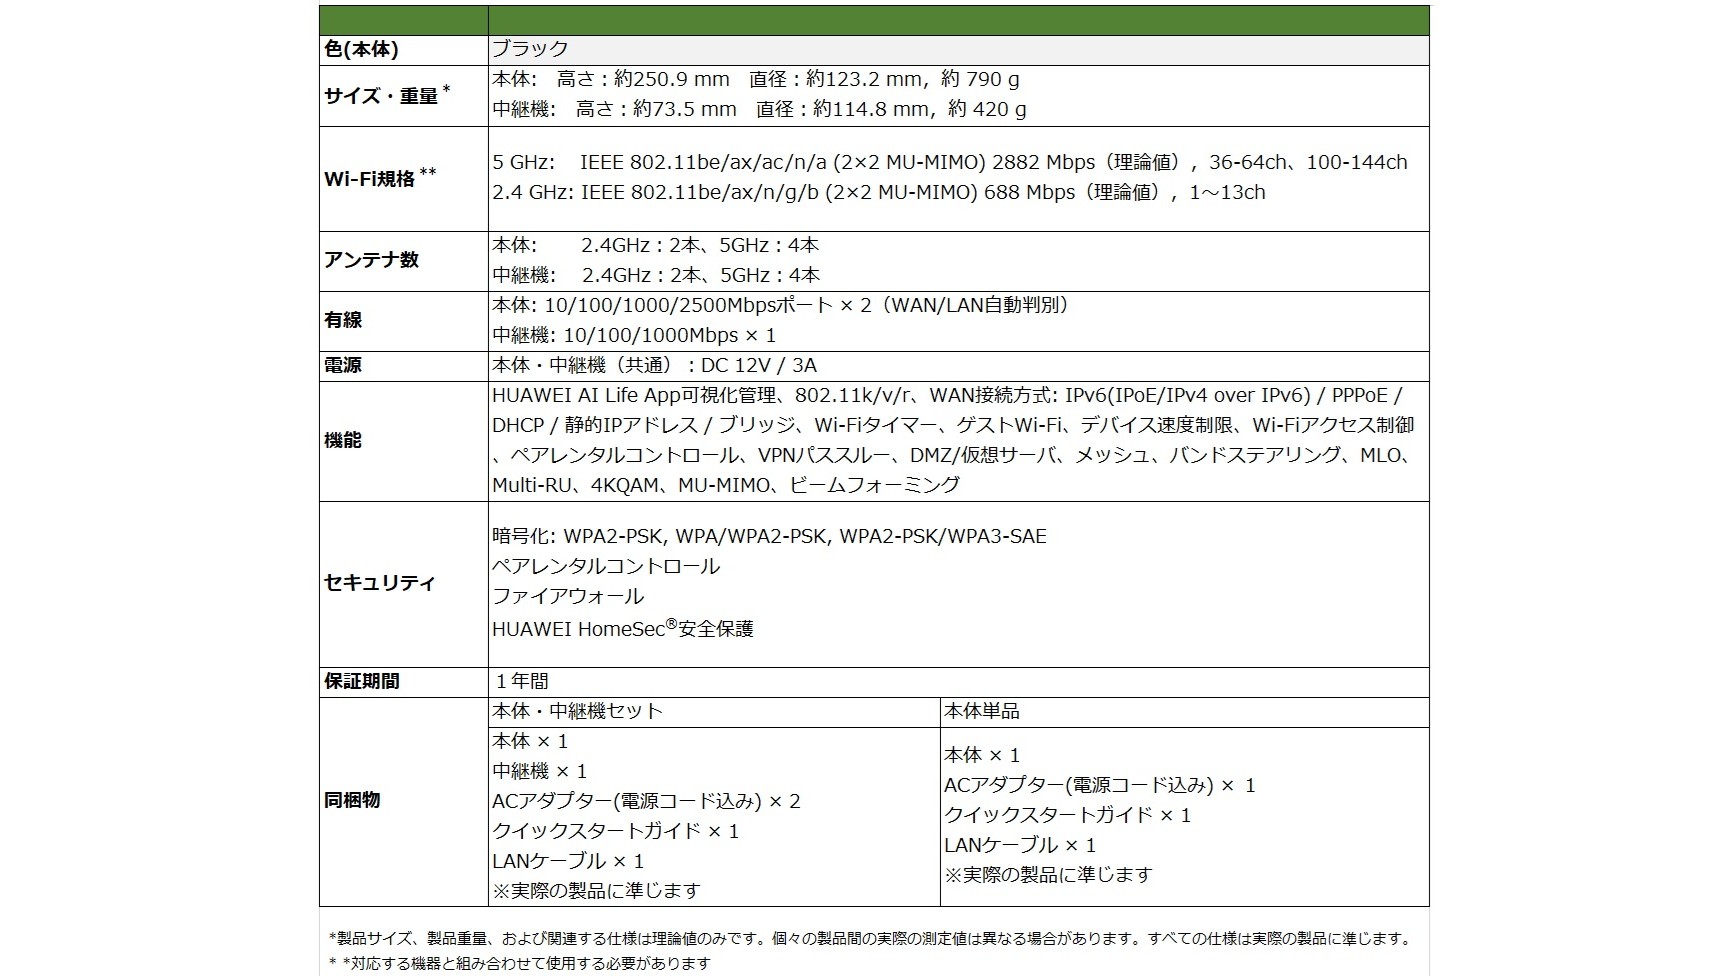Click the 2500Mbps port WAN/LAN line
Image resolution: width=1735 pixels, height=976 pixels.
(x=780, y=305)
